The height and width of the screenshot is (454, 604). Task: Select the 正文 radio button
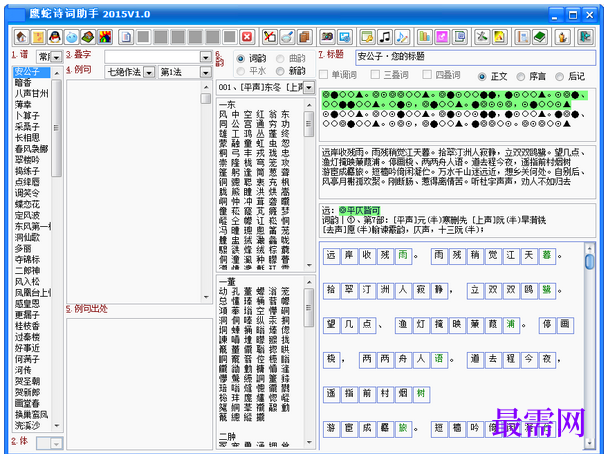[x=482, y=77]
